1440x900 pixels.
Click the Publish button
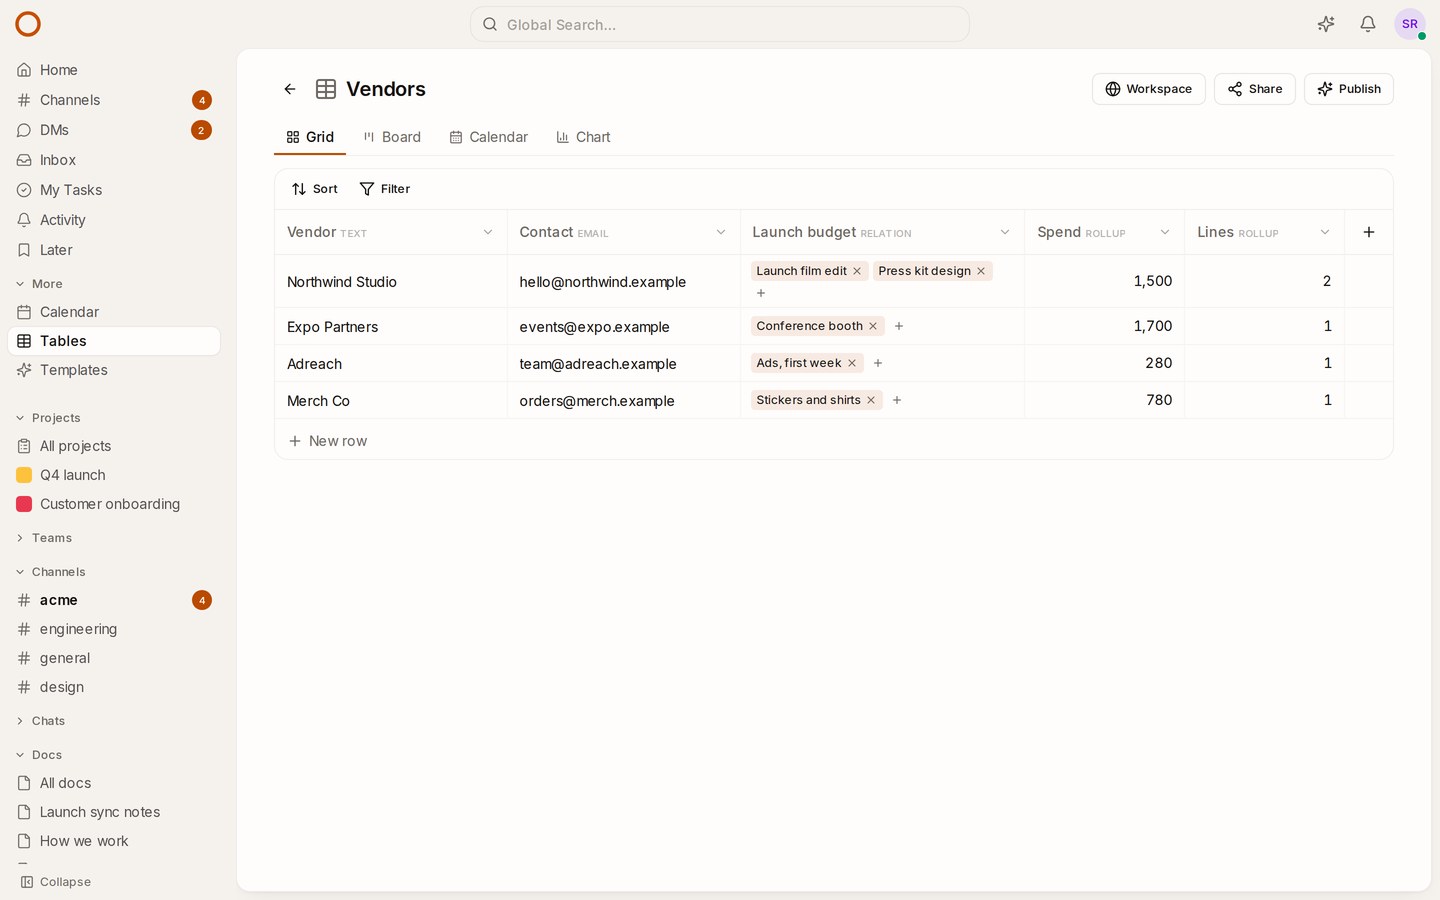point(1349,89)
